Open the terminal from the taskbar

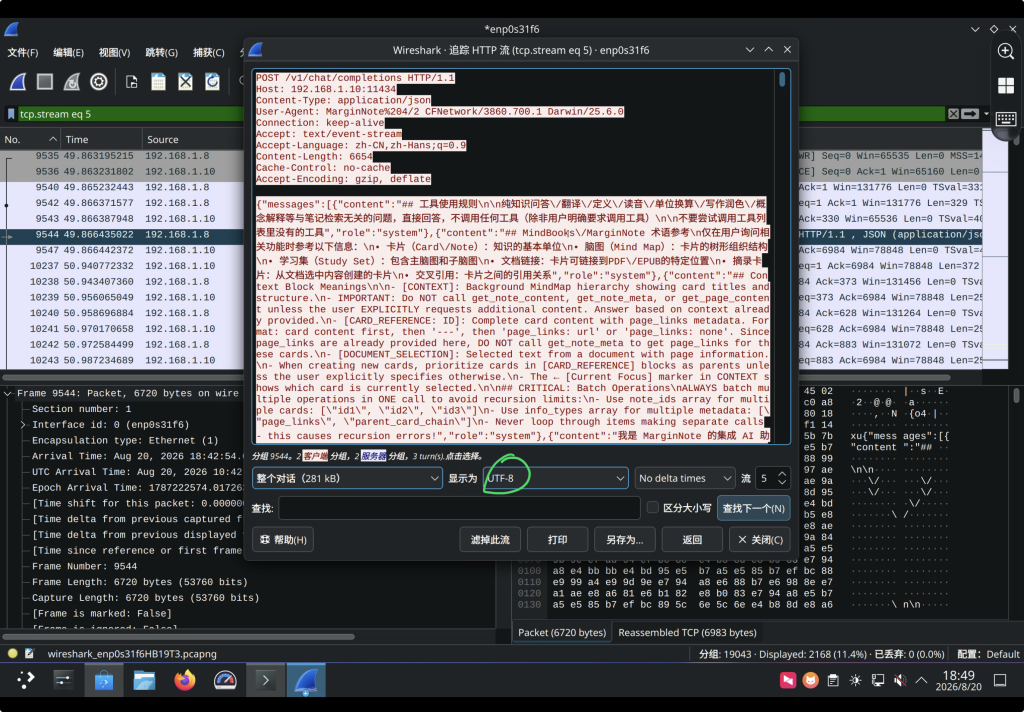point(265,681)
